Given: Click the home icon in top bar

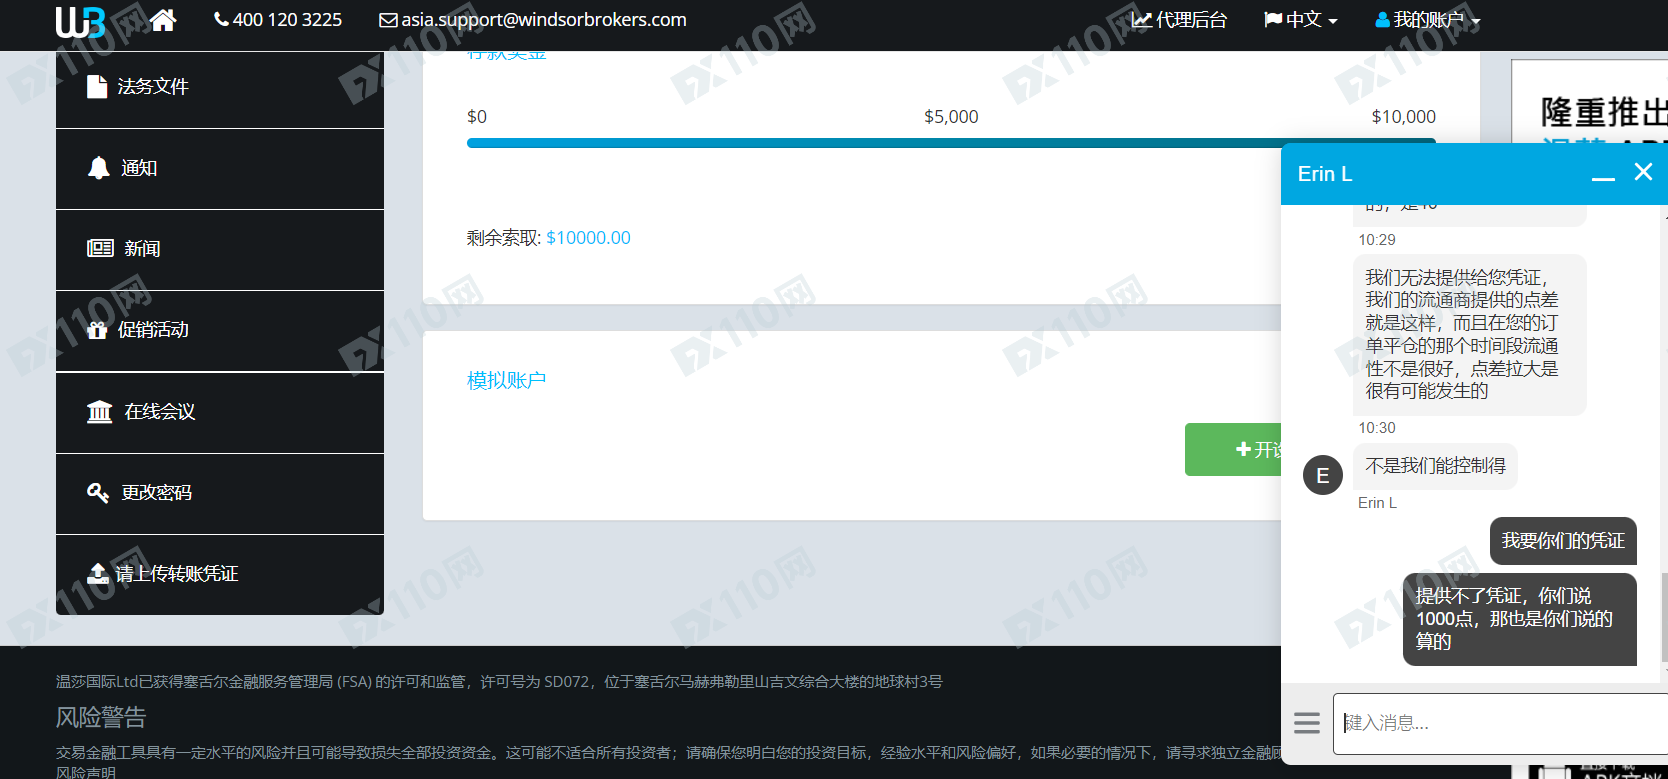Looking at the screenshot, I should [163, 20].
